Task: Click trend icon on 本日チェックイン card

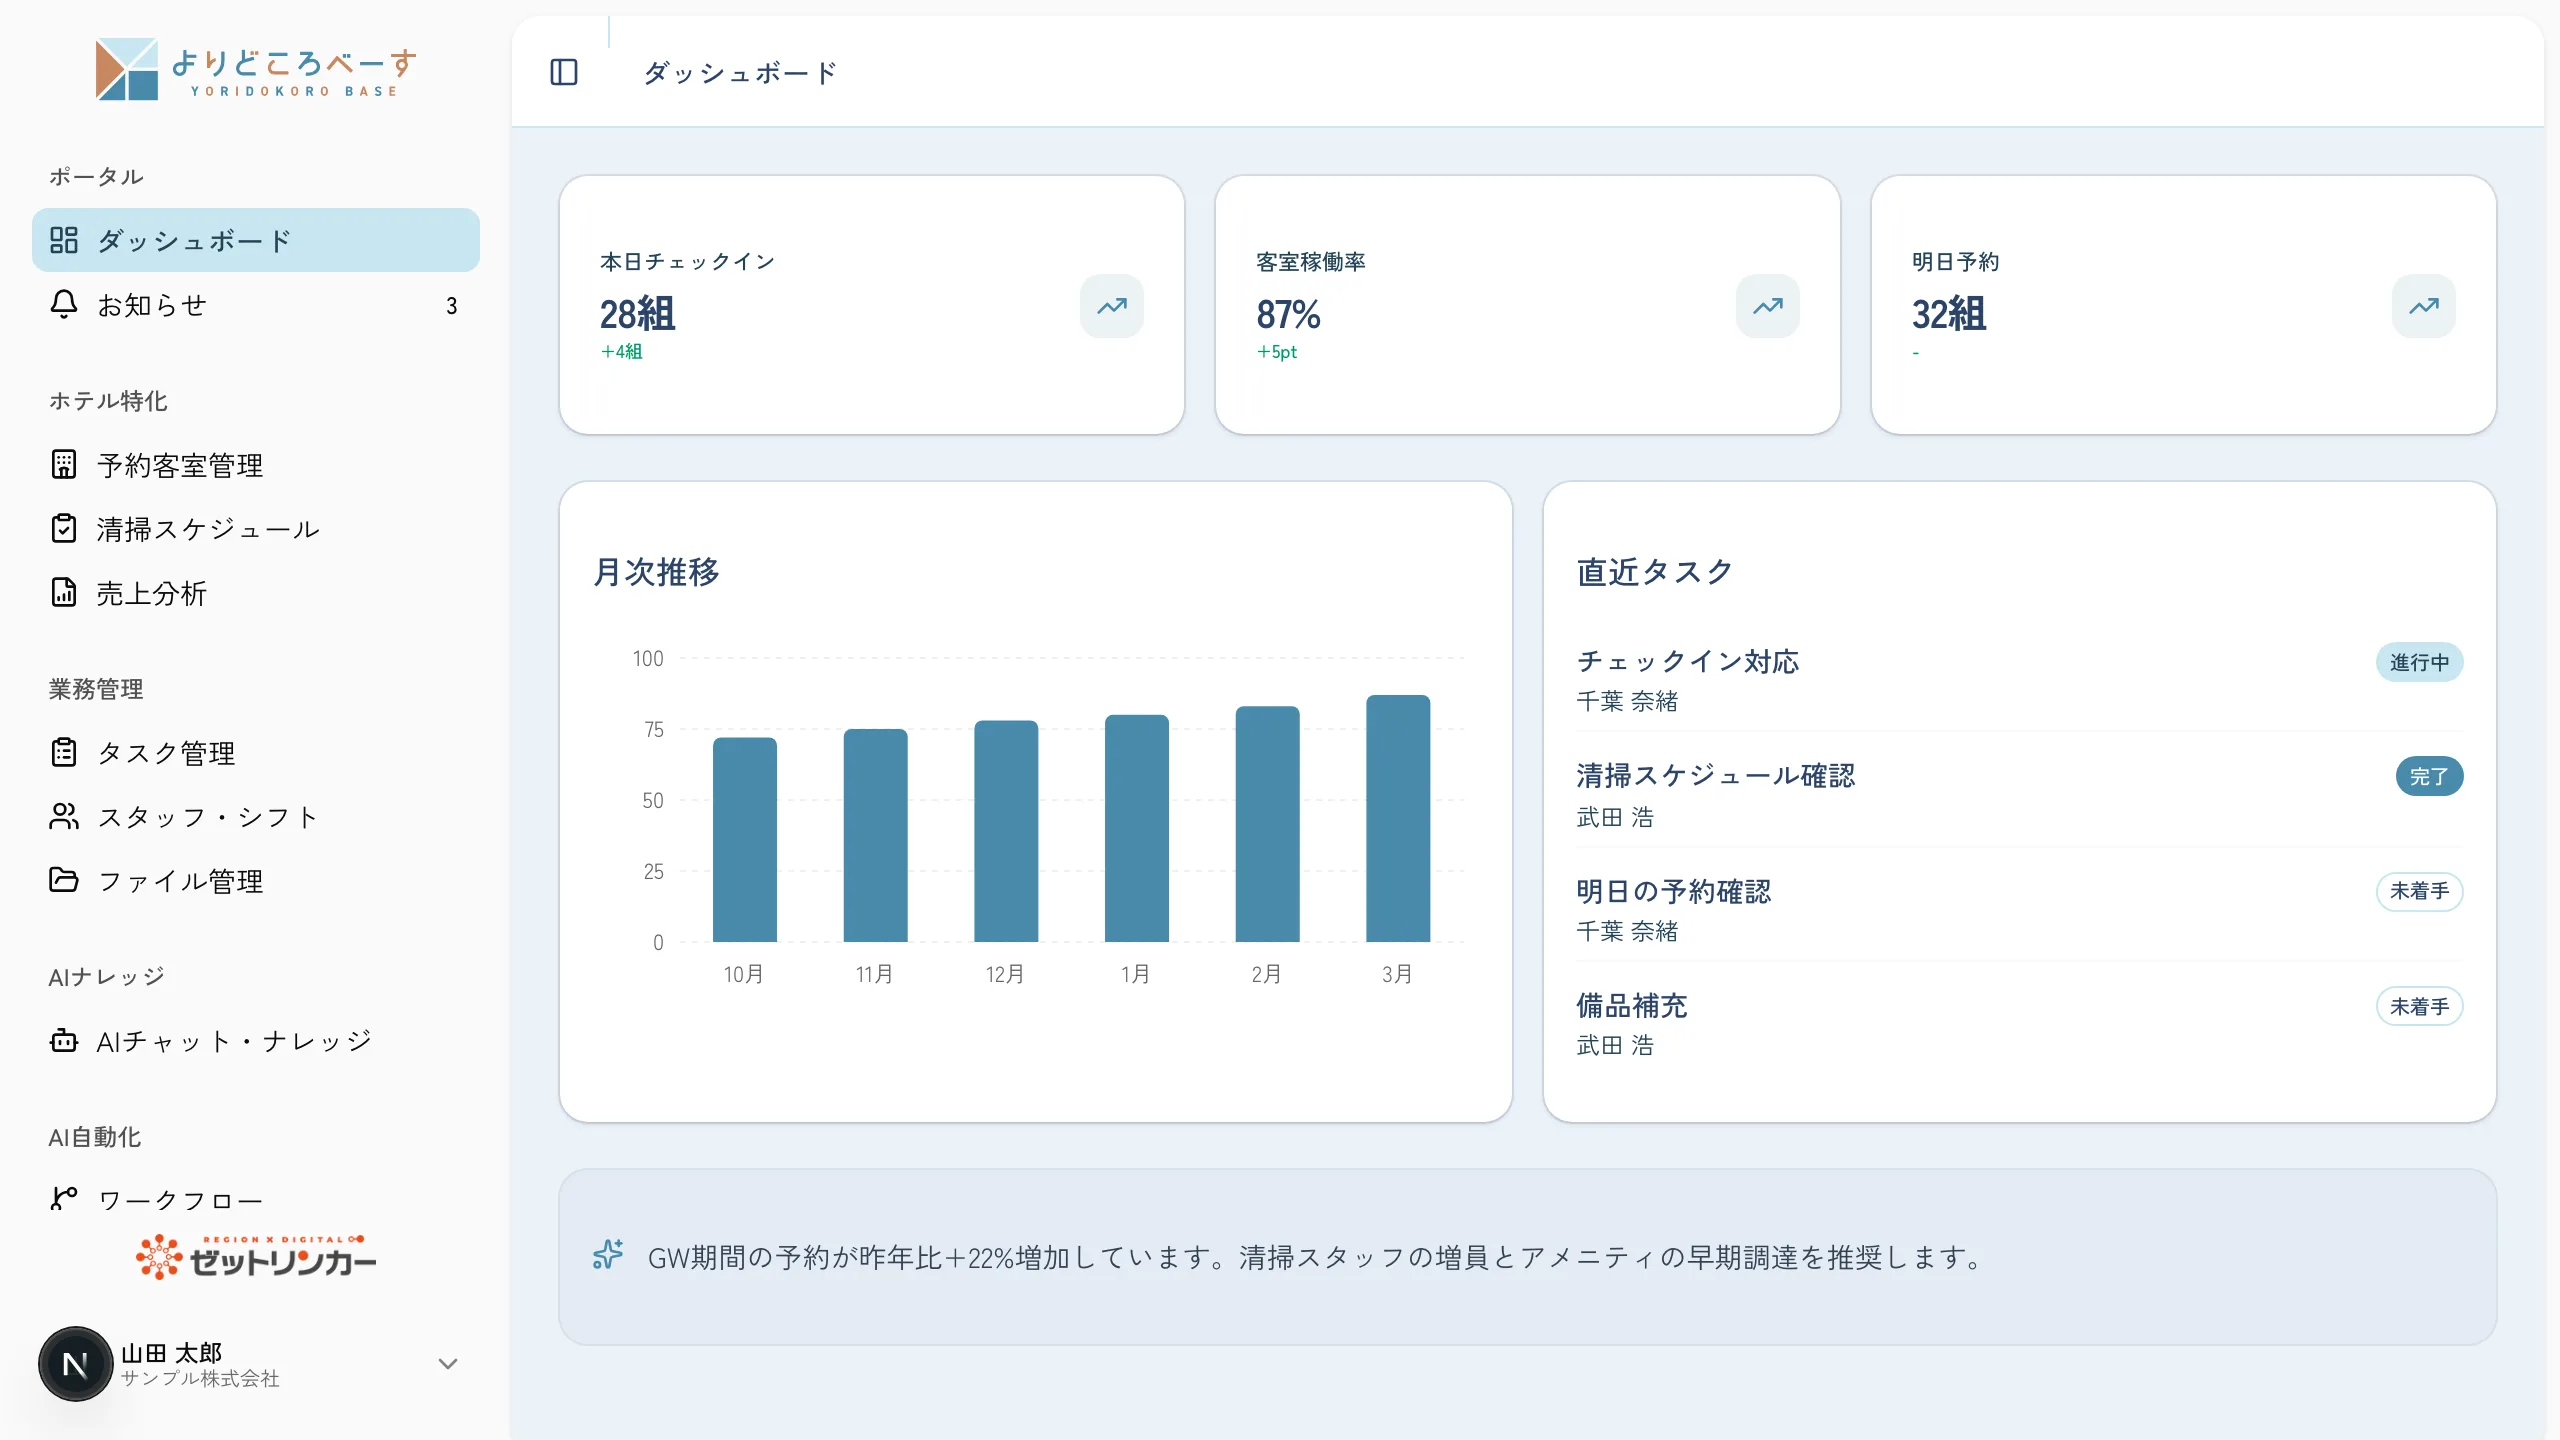Action: (x=1112, y=306)
